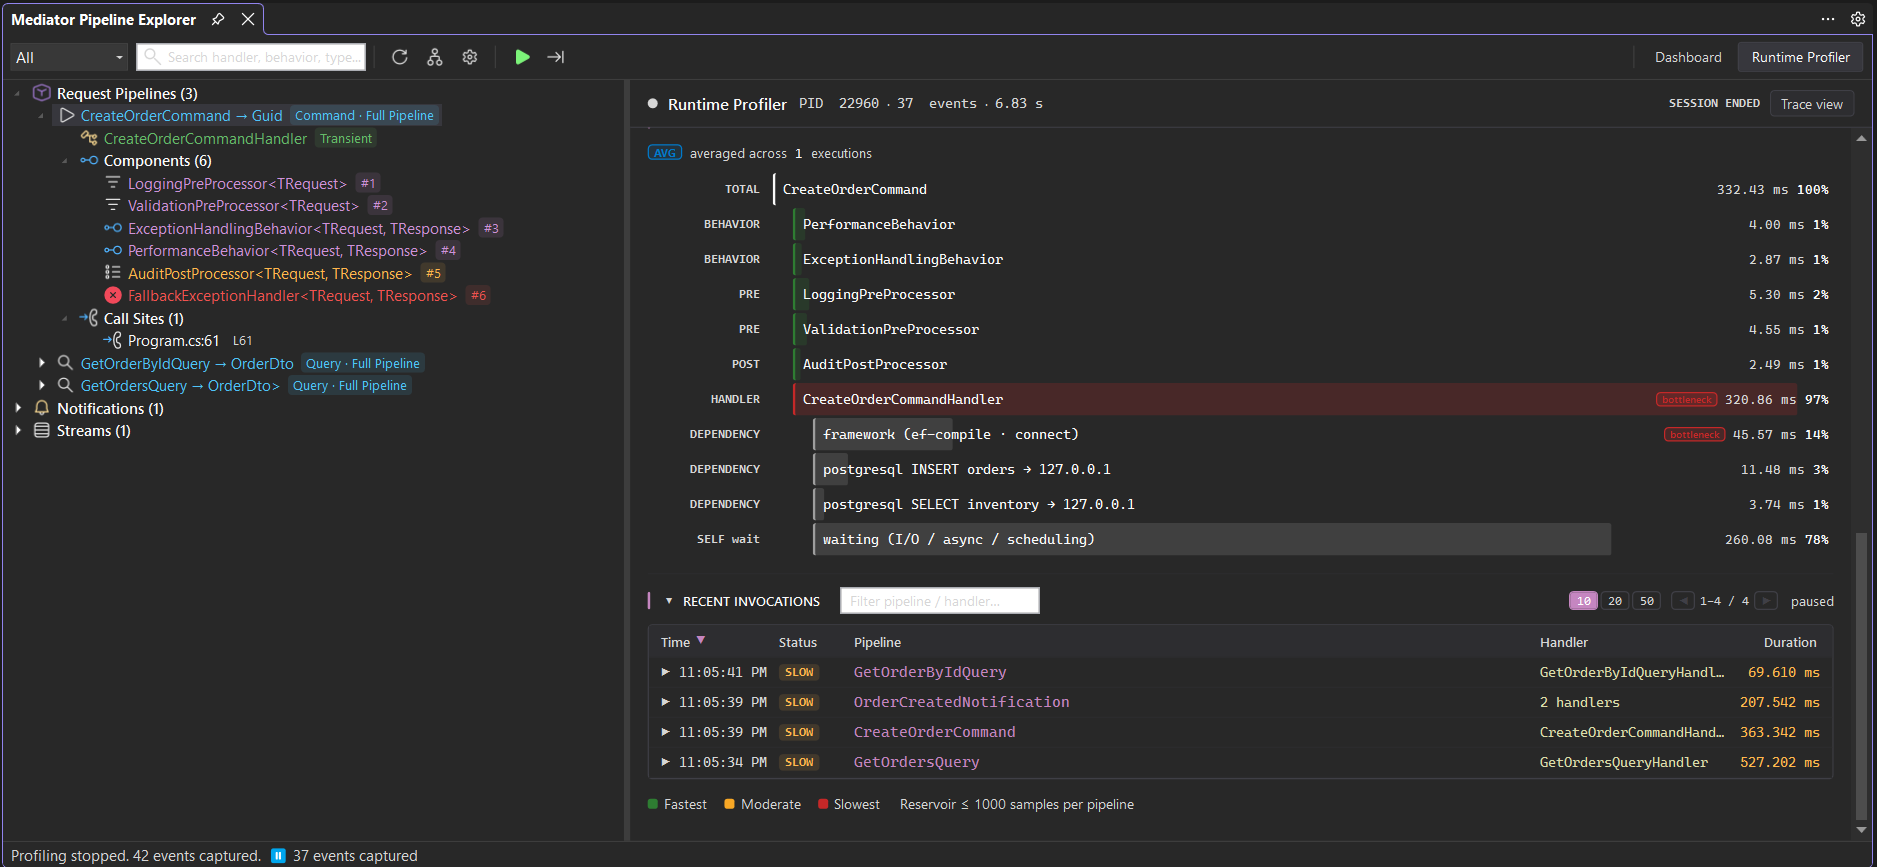Collapse the Recent Invocations section
The width and height of the screenshot is (1877, 867).
669,601
